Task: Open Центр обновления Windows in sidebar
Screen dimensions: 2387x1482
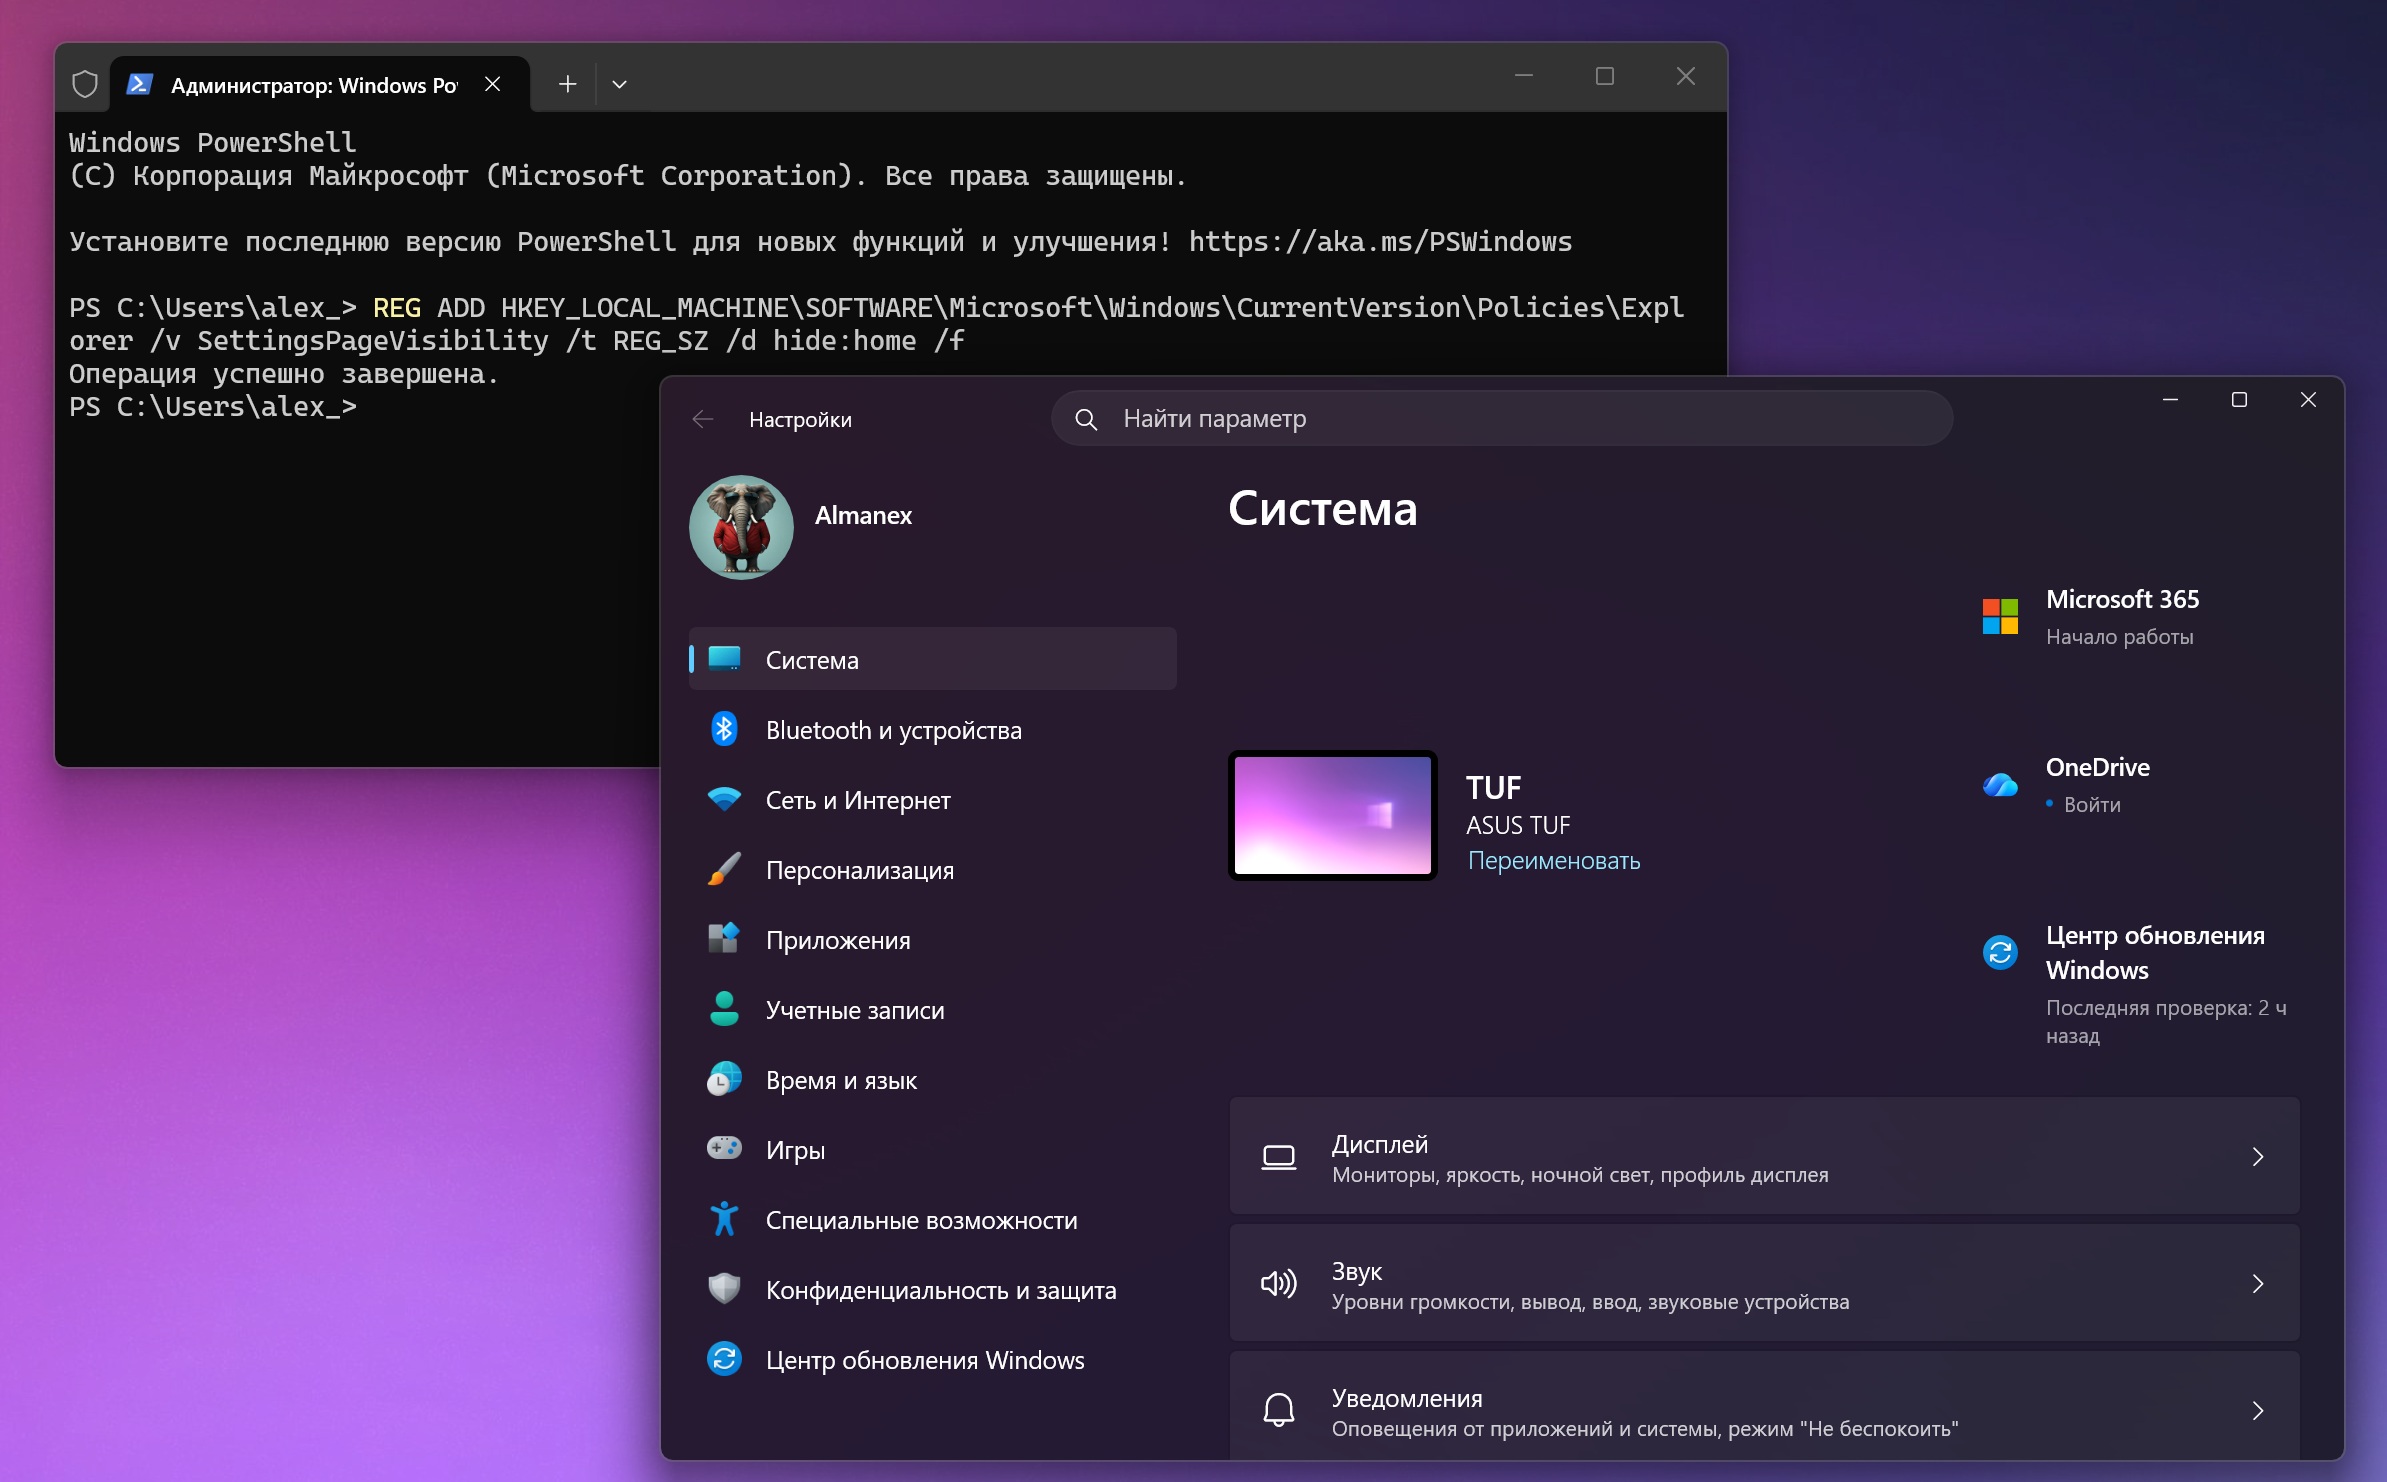Action: click(932, 1359)
